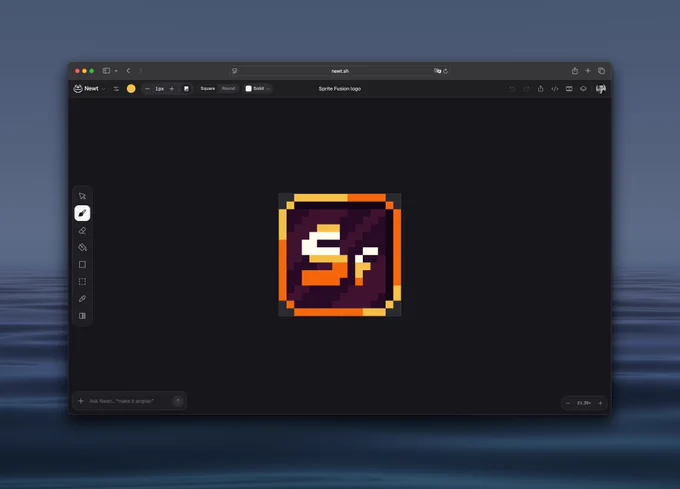Screen dimensions: 680x489
Task: Select the eyedropper color picker tool
Action: point(82,299)
